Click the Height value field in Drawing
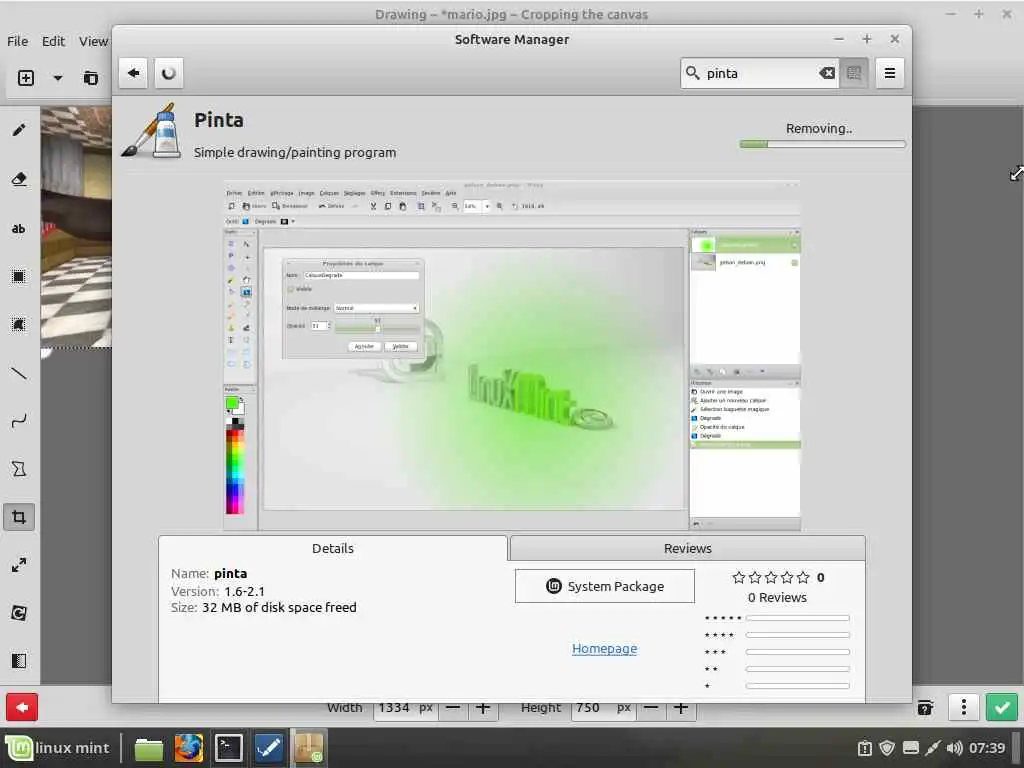This screenshot has width=1024, height=768. [601, 709]
